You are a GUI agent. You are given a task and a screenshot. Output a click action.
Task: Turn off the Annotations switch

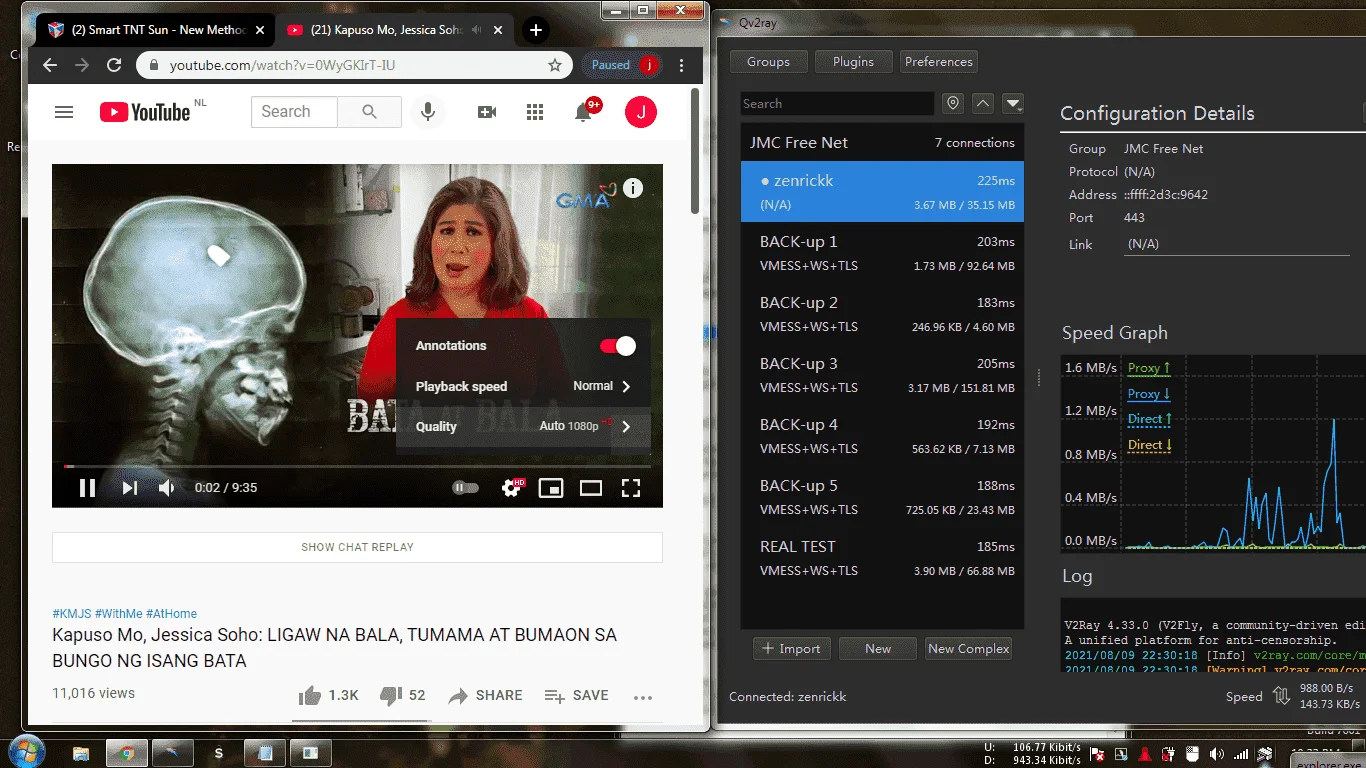(617, 346)
